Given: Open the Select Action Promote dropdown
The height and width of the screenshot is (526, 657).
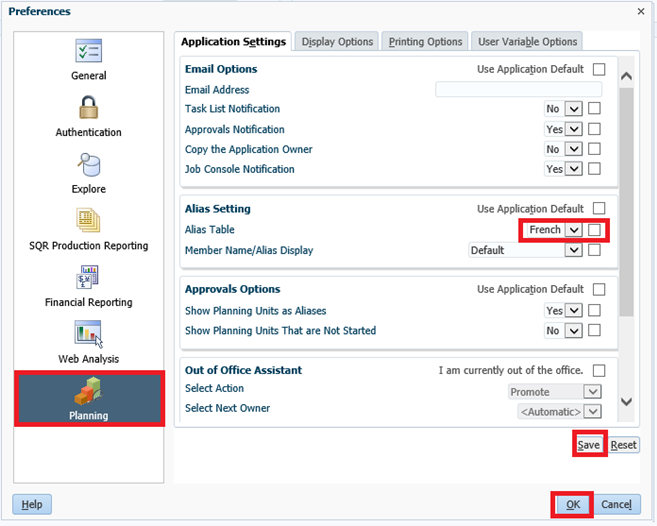Looking at the screenshot, I should pos(592,392).
